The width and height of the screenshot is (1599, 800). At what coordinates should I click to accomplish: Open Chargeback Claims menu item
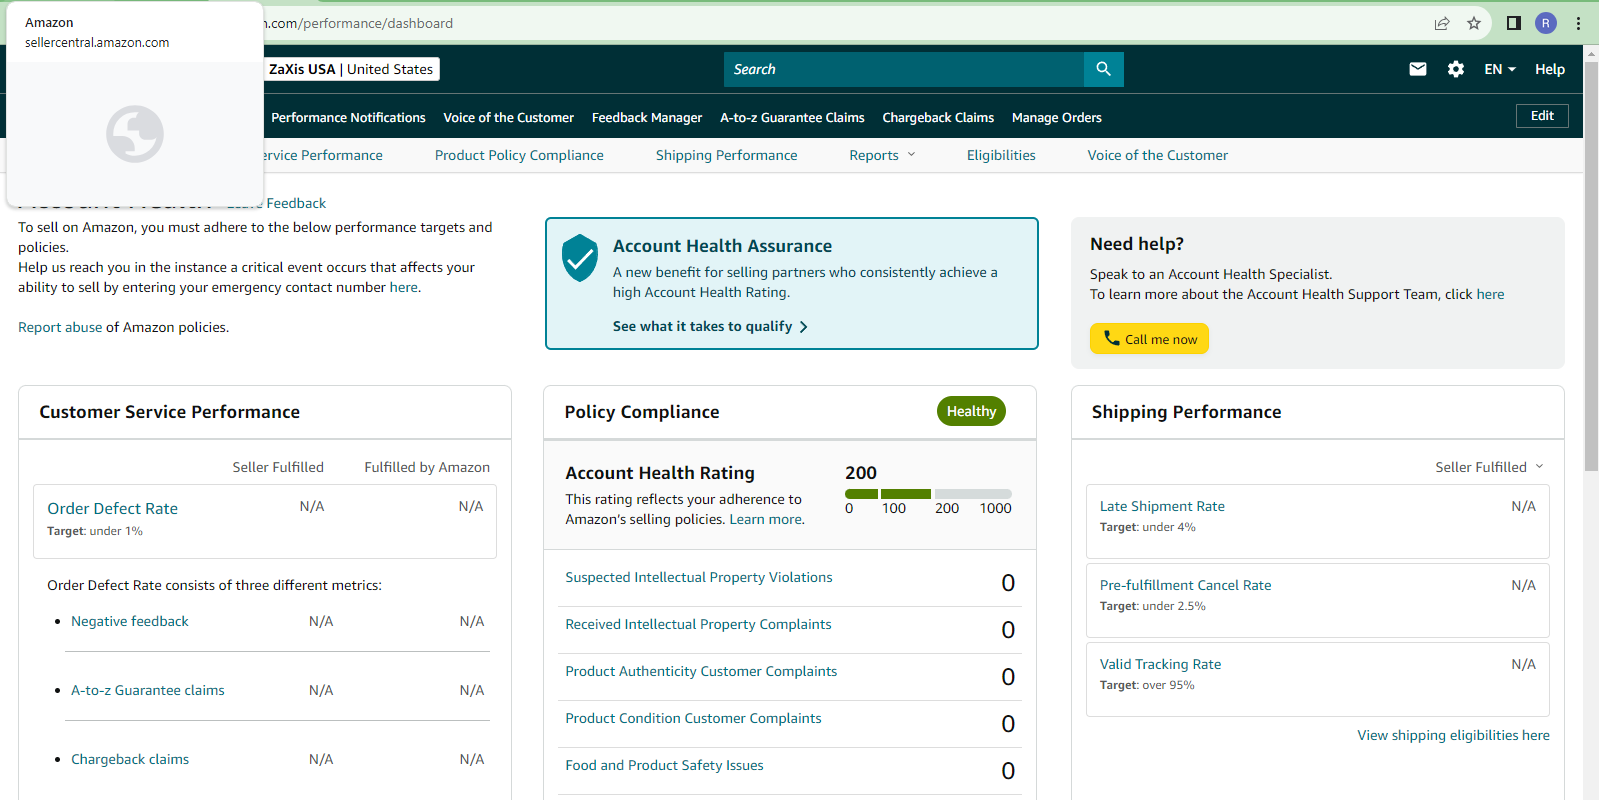[x=938, y=117]
